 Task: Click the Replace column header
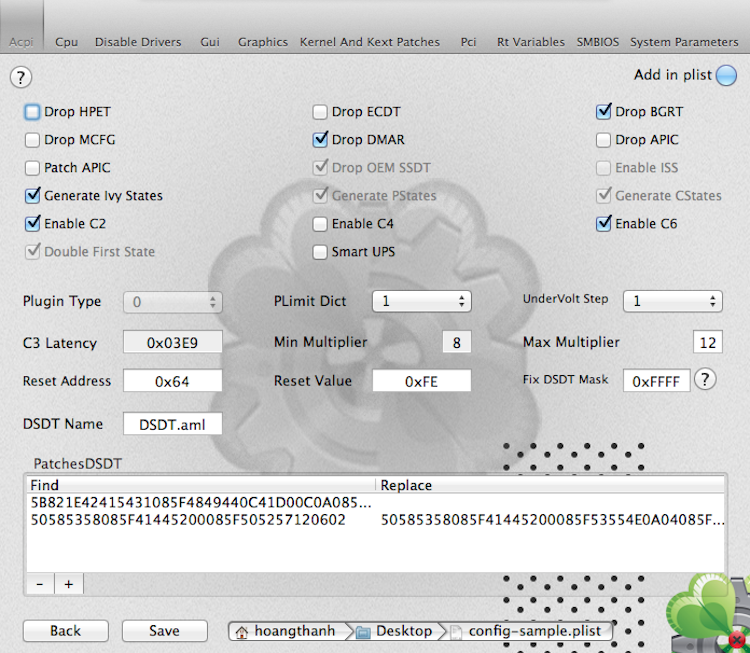[550, 485]
